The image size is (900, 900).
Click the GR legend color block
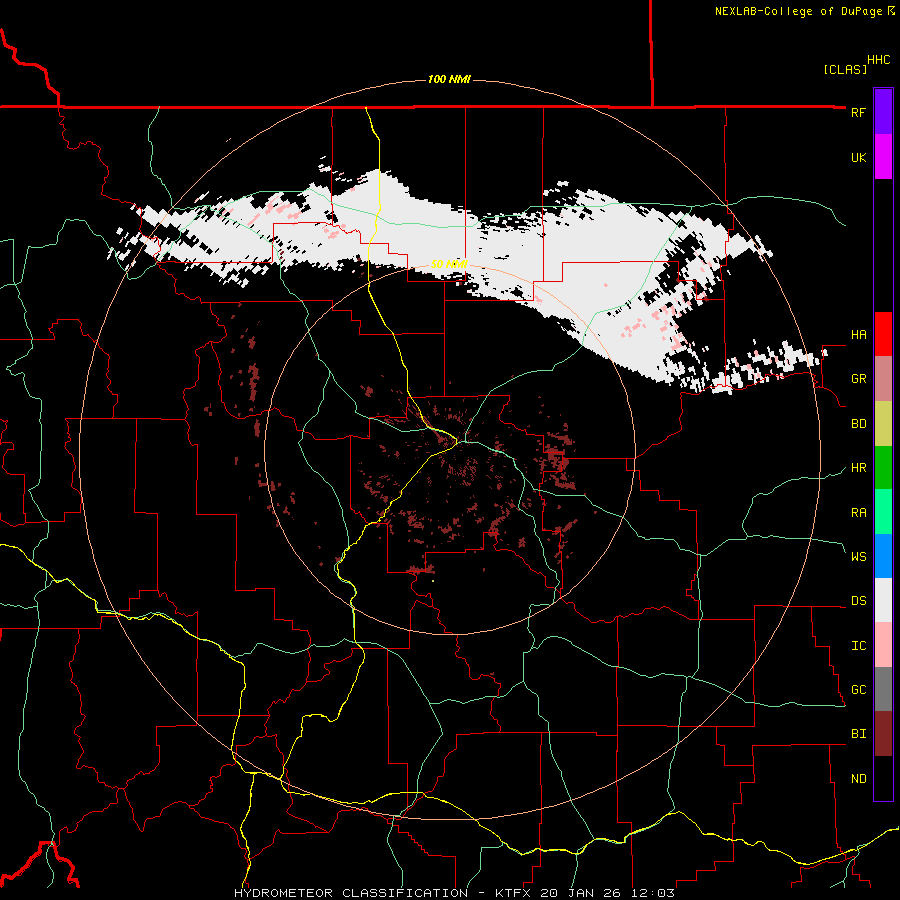pyautogui.click(x=883, y=379)
